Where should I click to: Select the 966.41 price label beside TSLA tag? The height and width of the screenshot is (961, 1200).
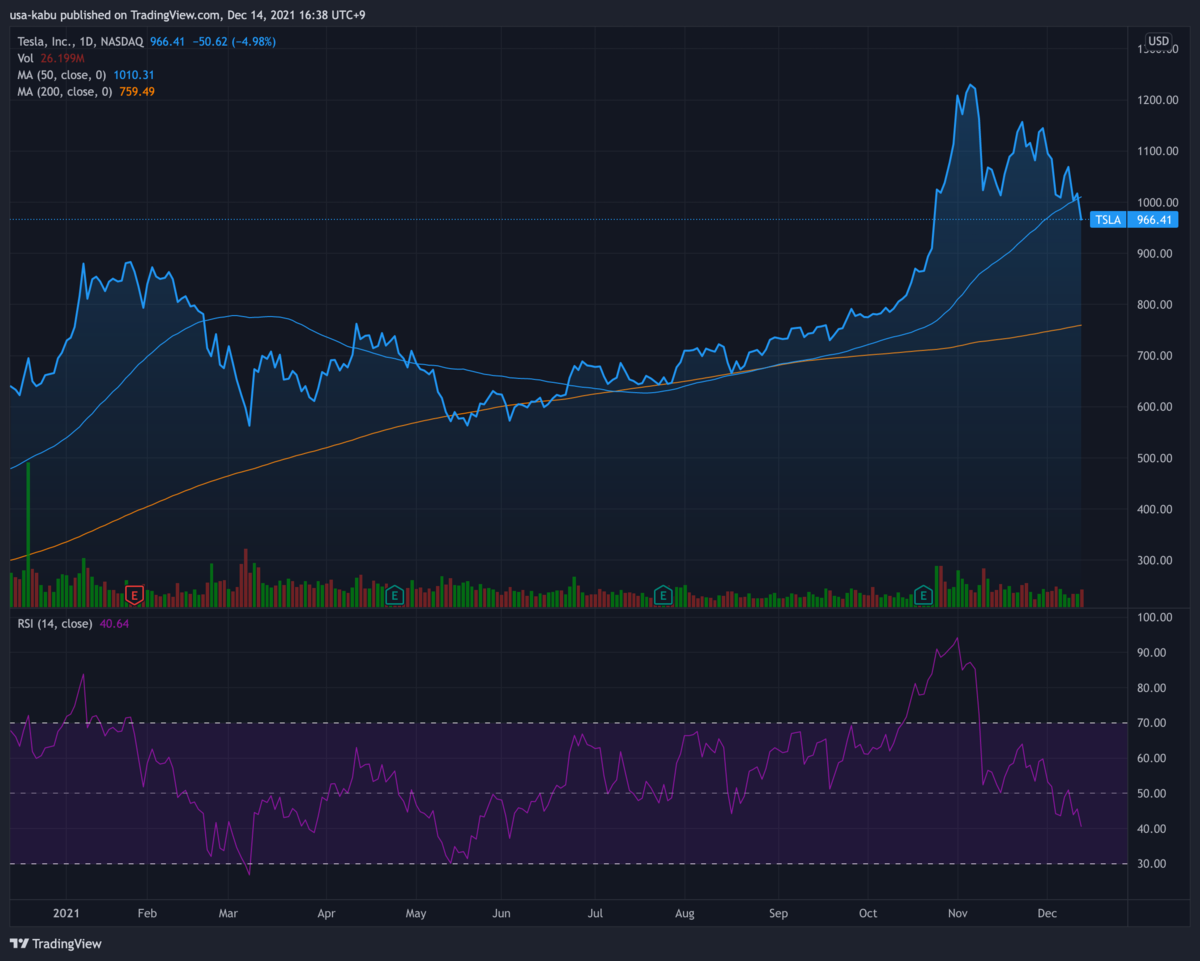[x=1152, y=219]
